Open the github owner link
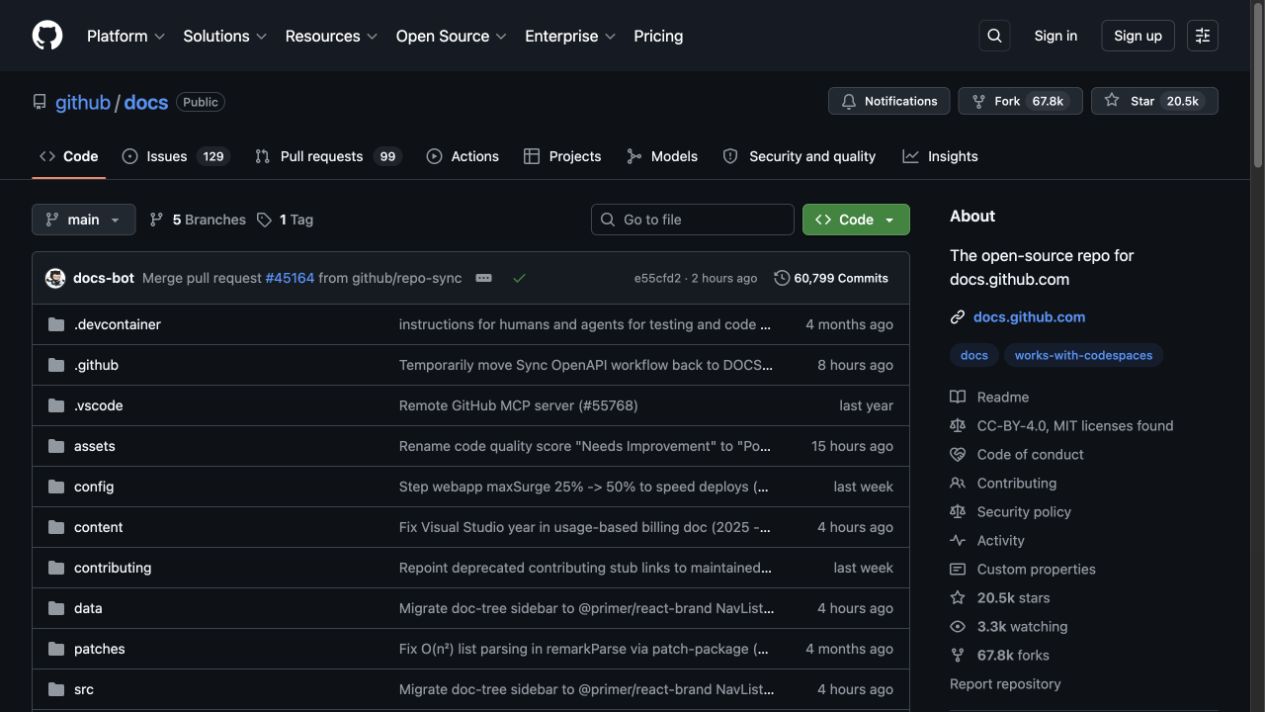This screenshot has width=1265, height=712. click(x=83, y=102)
